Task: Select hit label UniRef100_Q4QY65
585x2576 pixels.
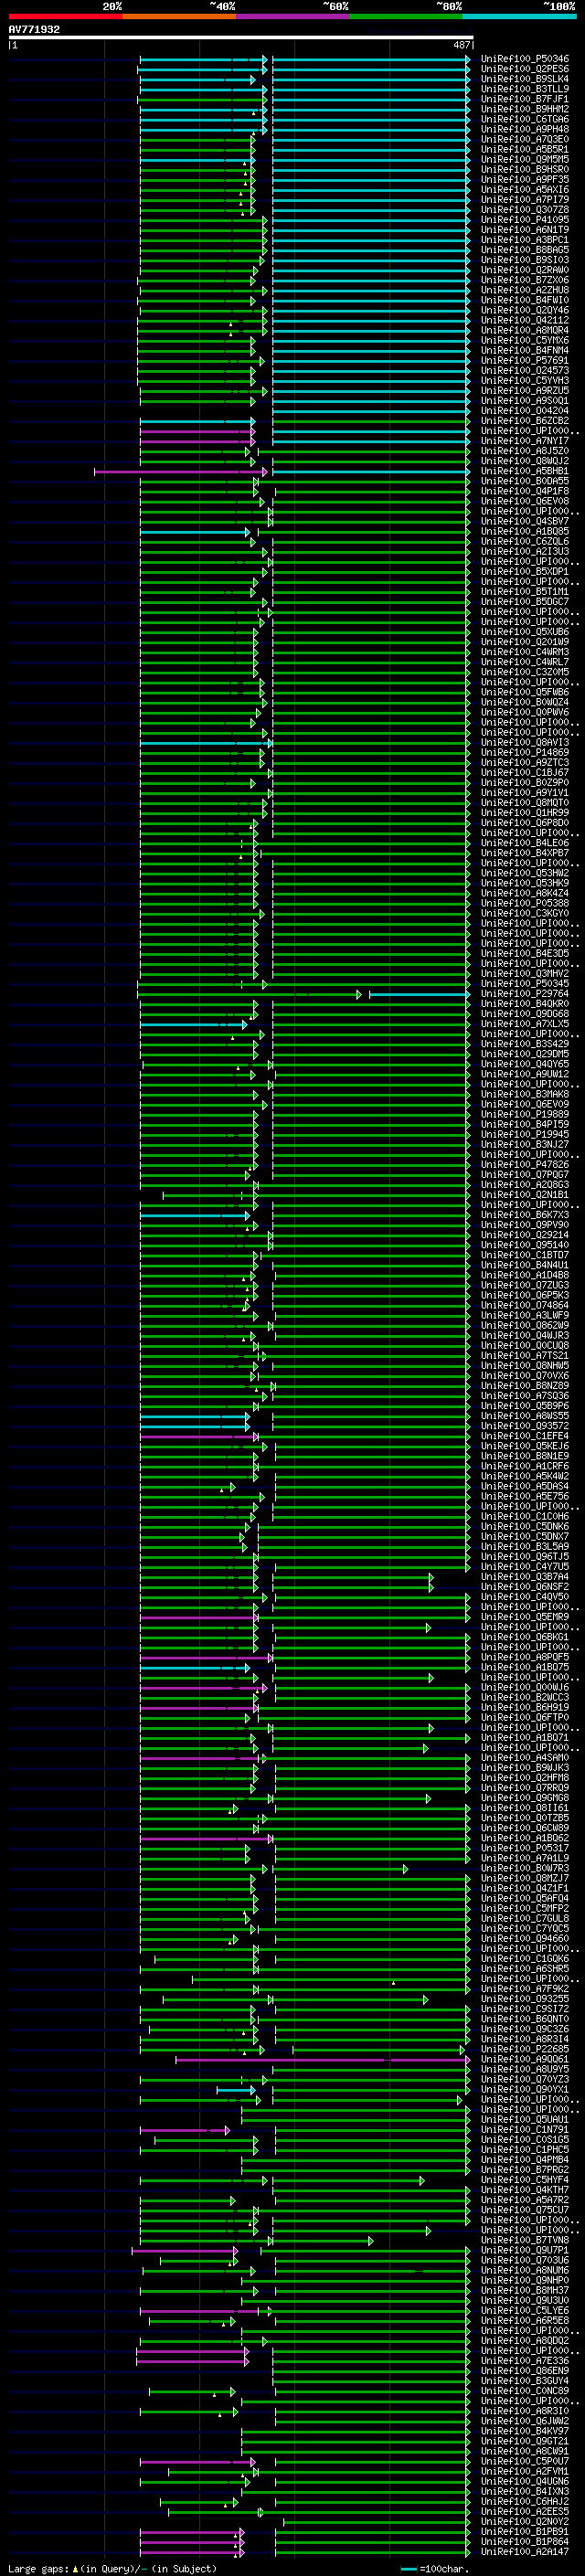Action: tap(525, 1064)
